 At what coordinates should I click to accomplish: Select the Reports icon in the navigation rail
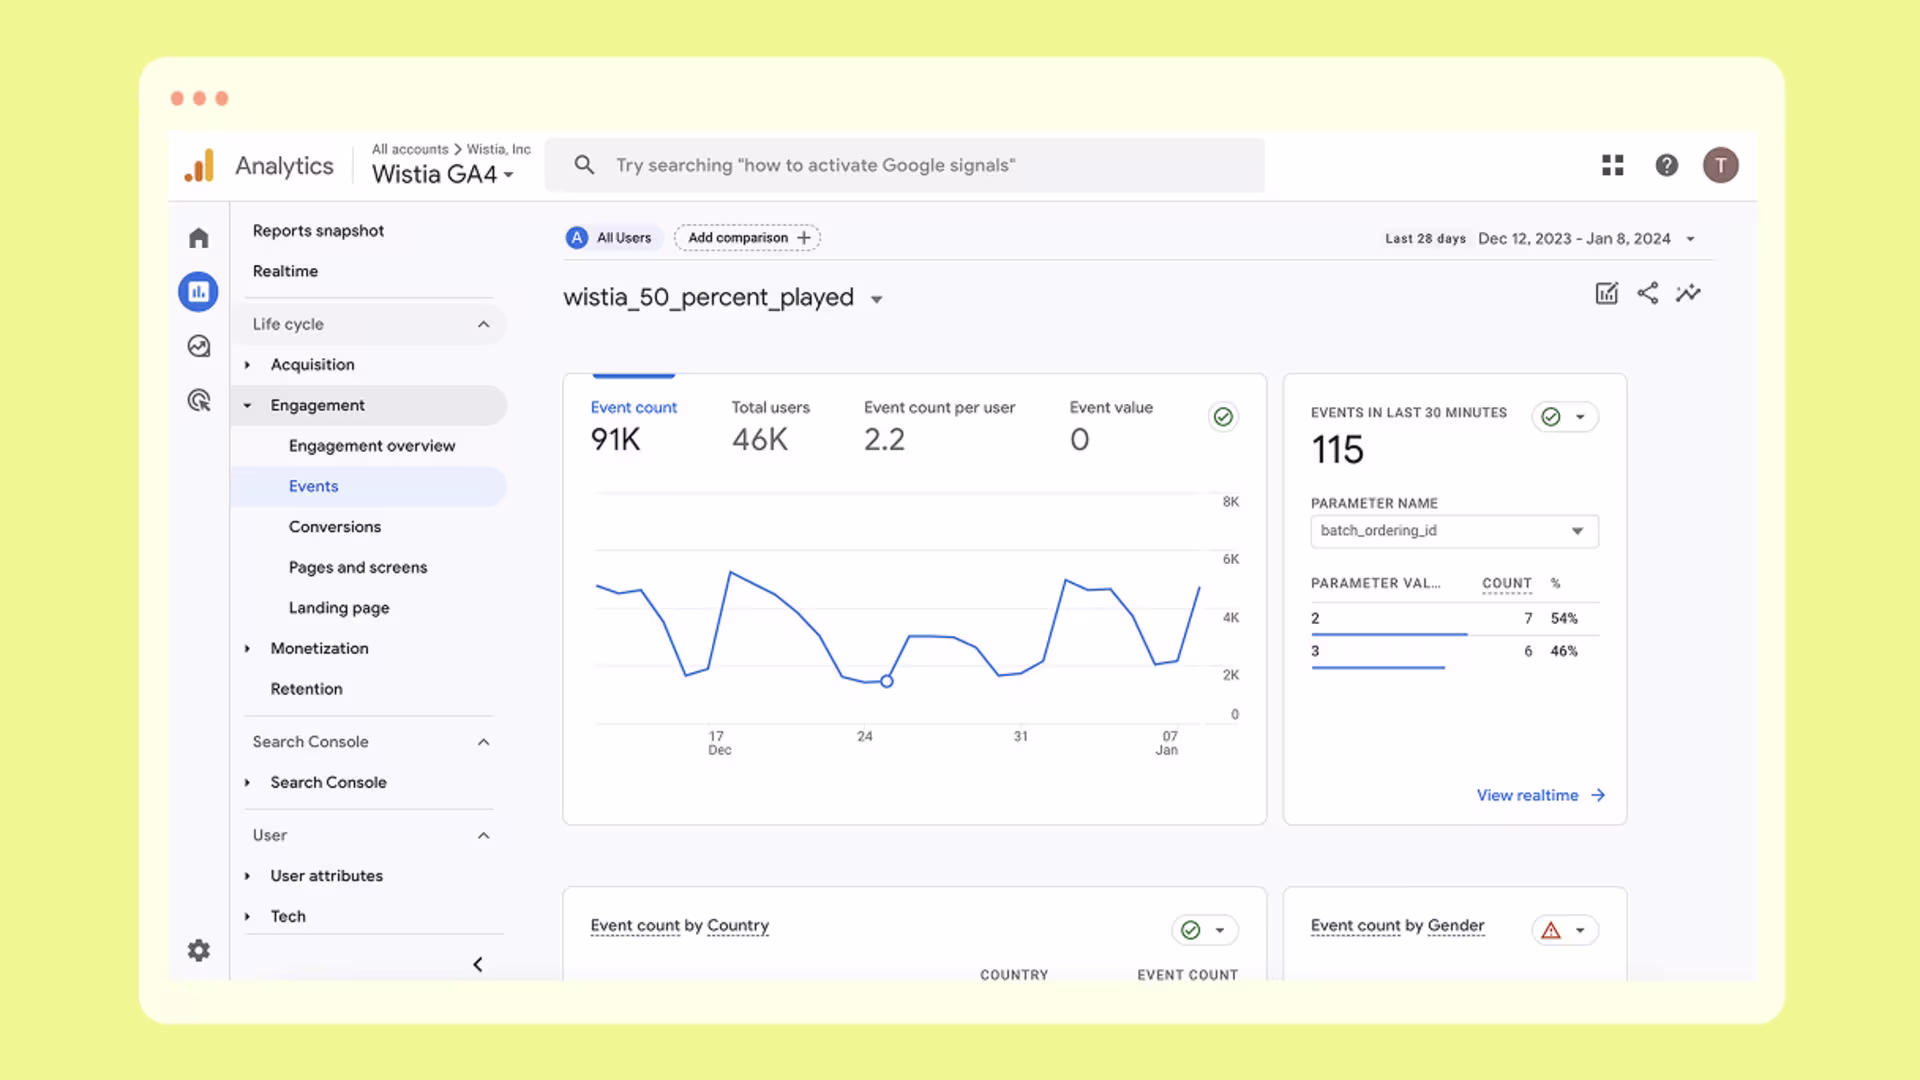(x=198, y=292)
